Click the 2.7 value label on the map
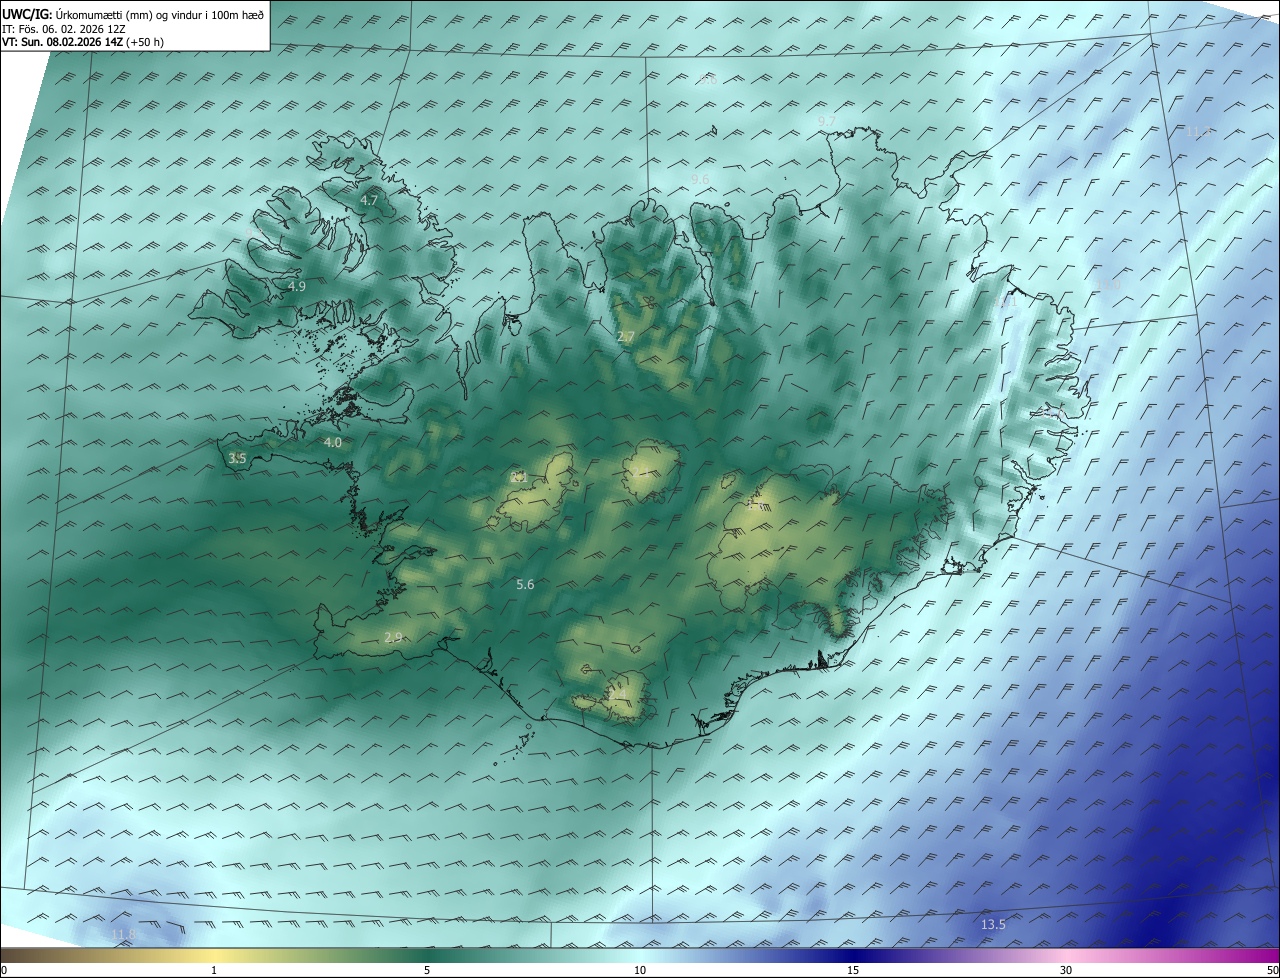Viewport: 1280px width, 978px height. tap(626, 336)
